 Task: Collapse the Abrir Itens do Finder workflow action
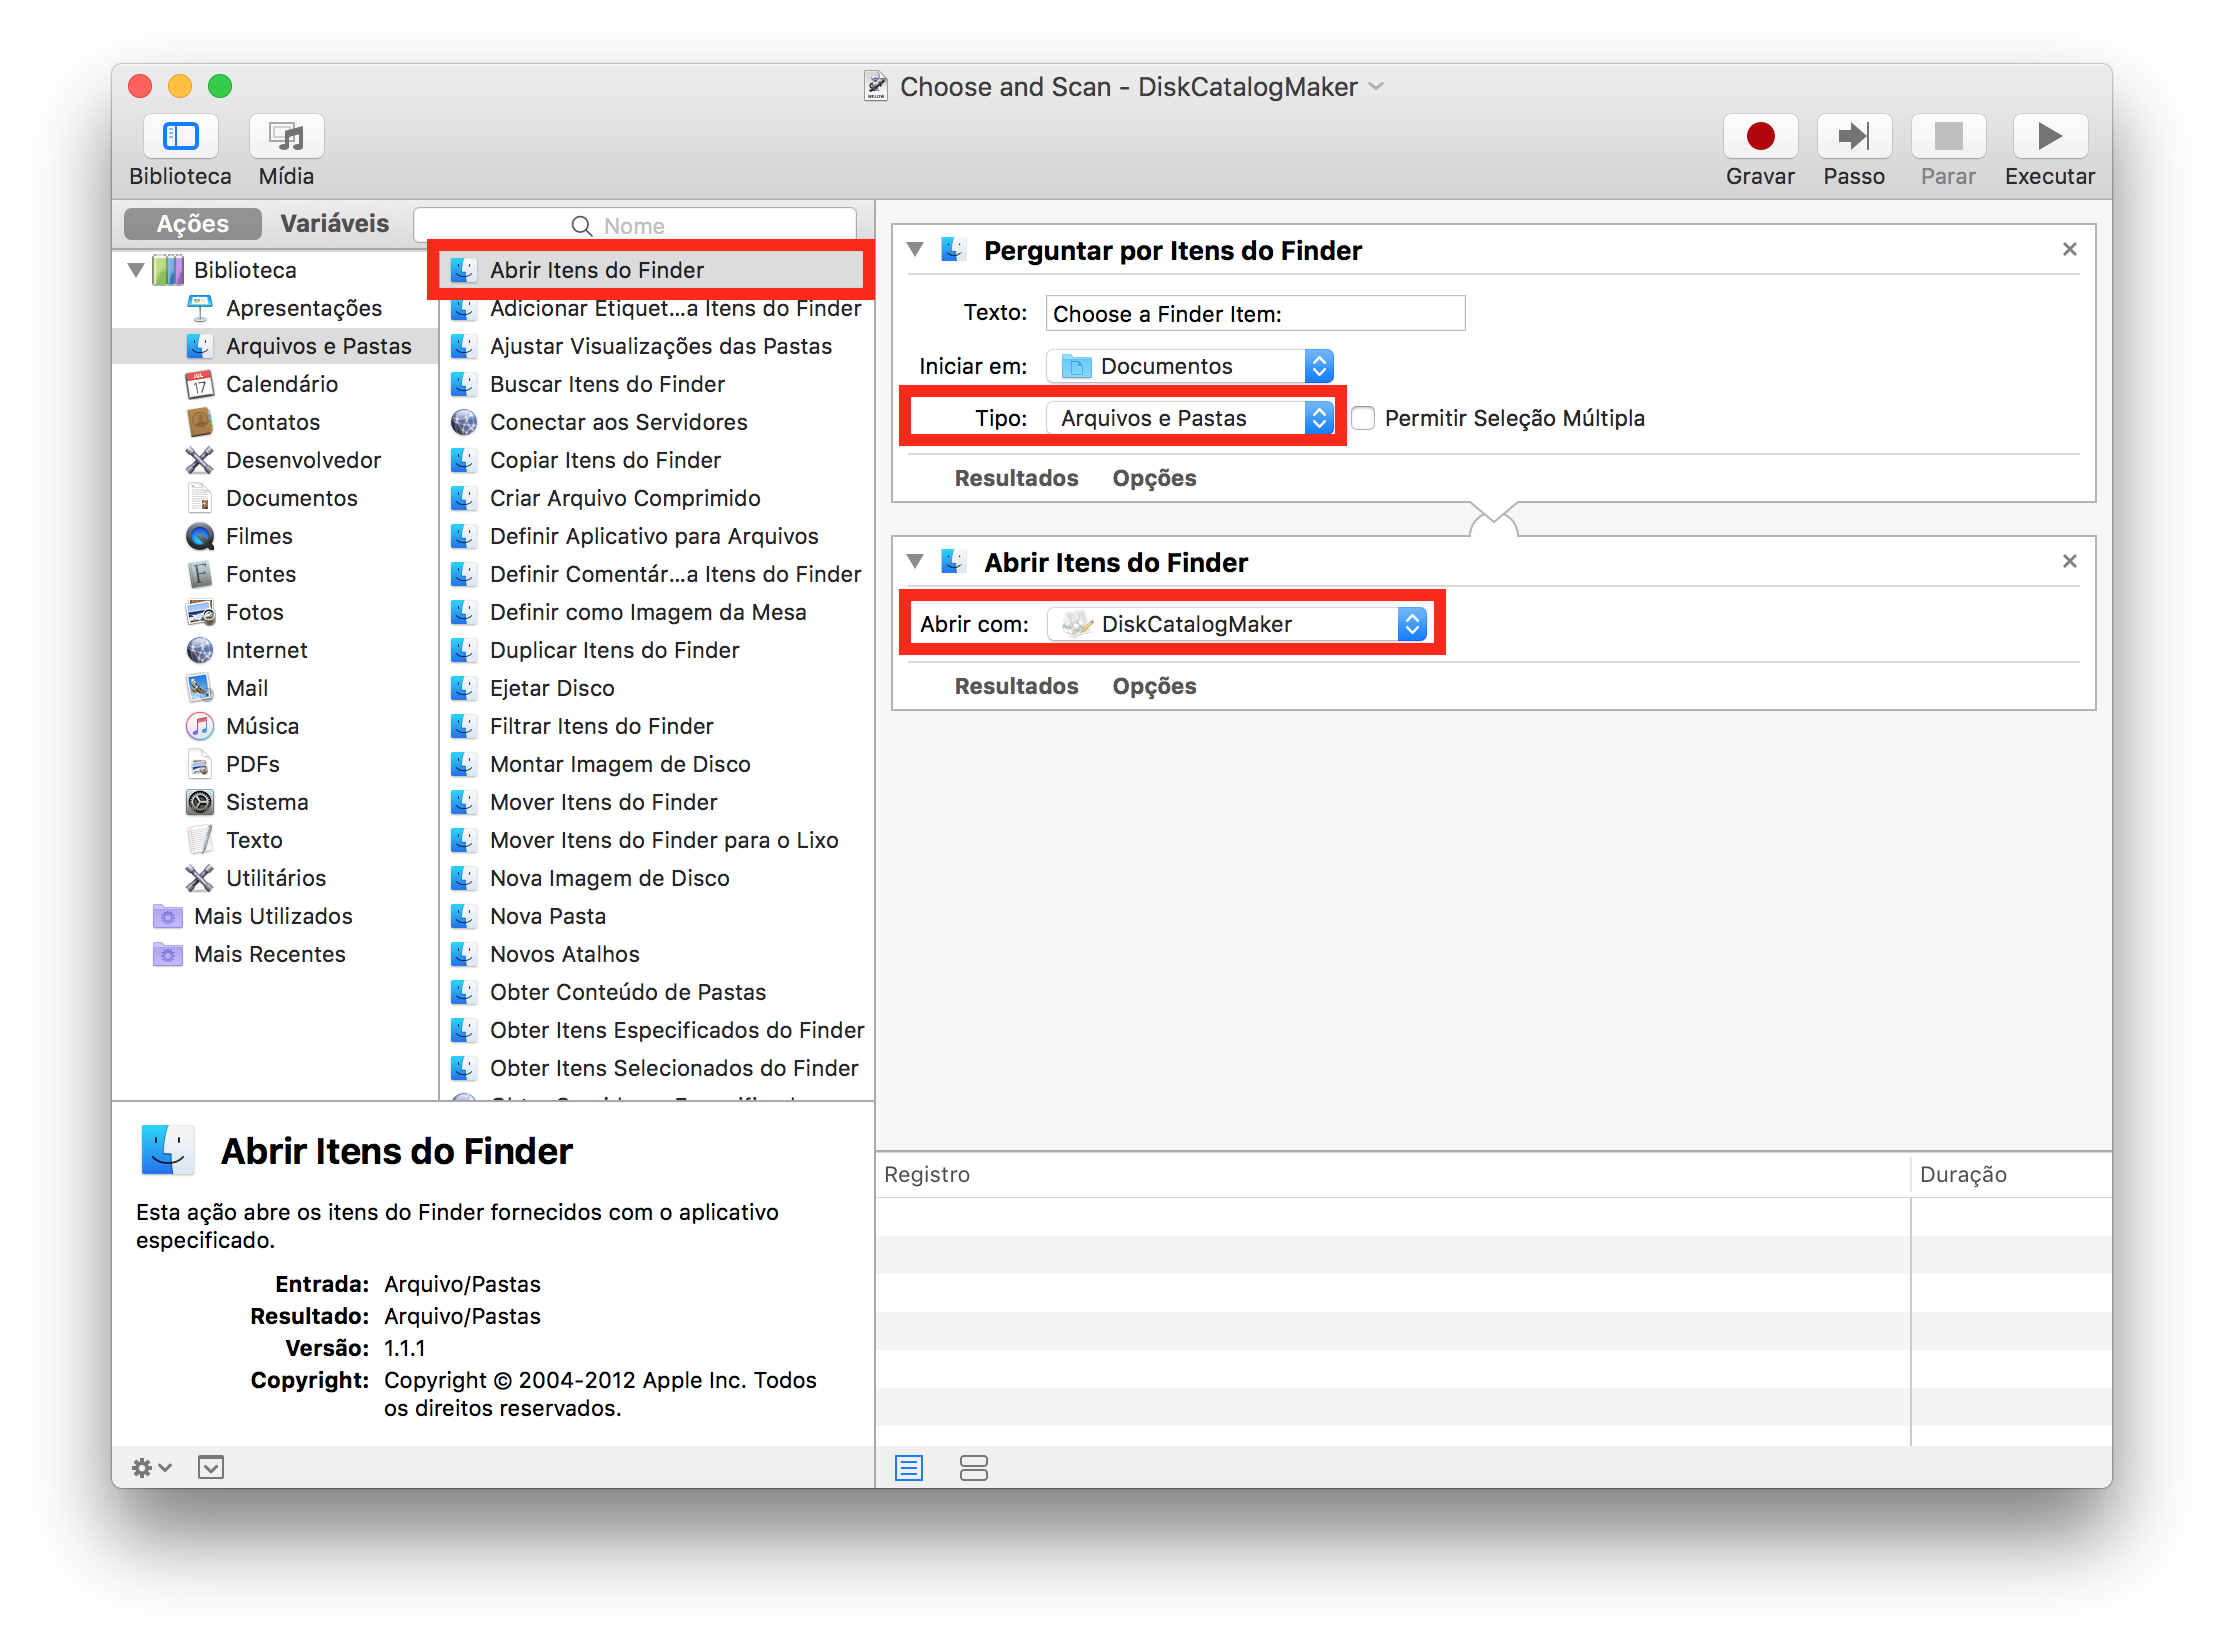tap(915, 561)
